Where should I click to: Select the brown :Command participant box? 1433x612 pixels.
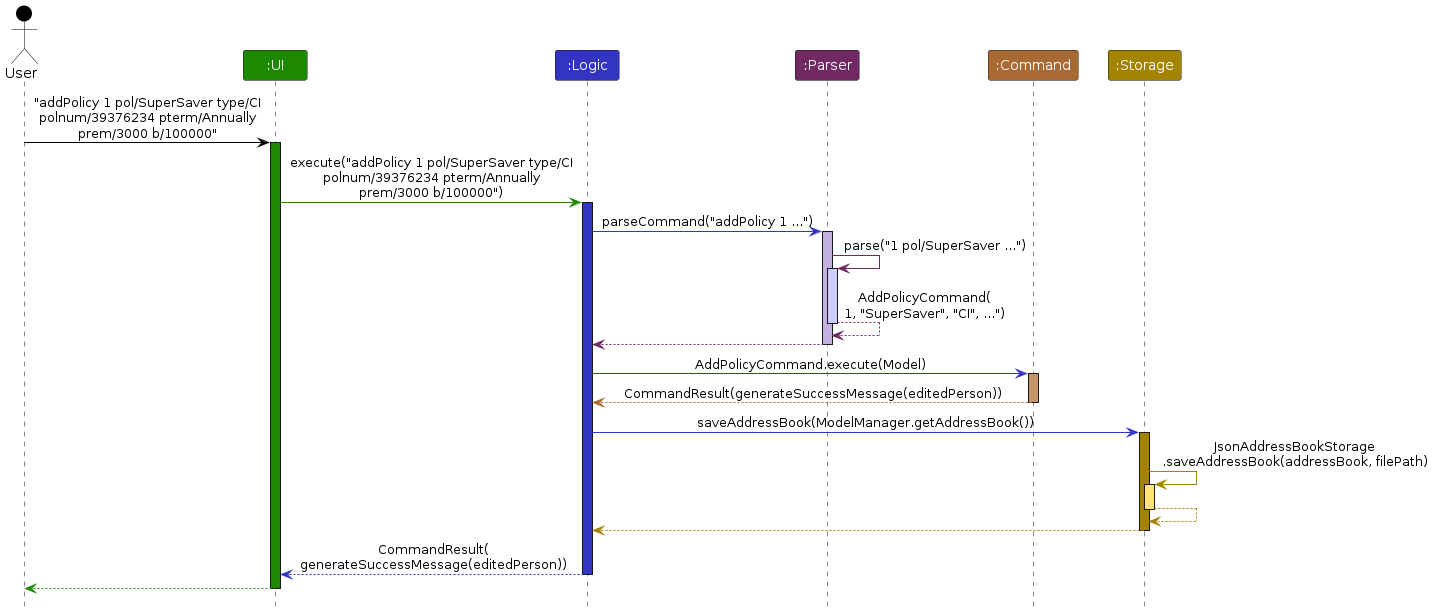pyautogui.click(x=1032, y=65)
